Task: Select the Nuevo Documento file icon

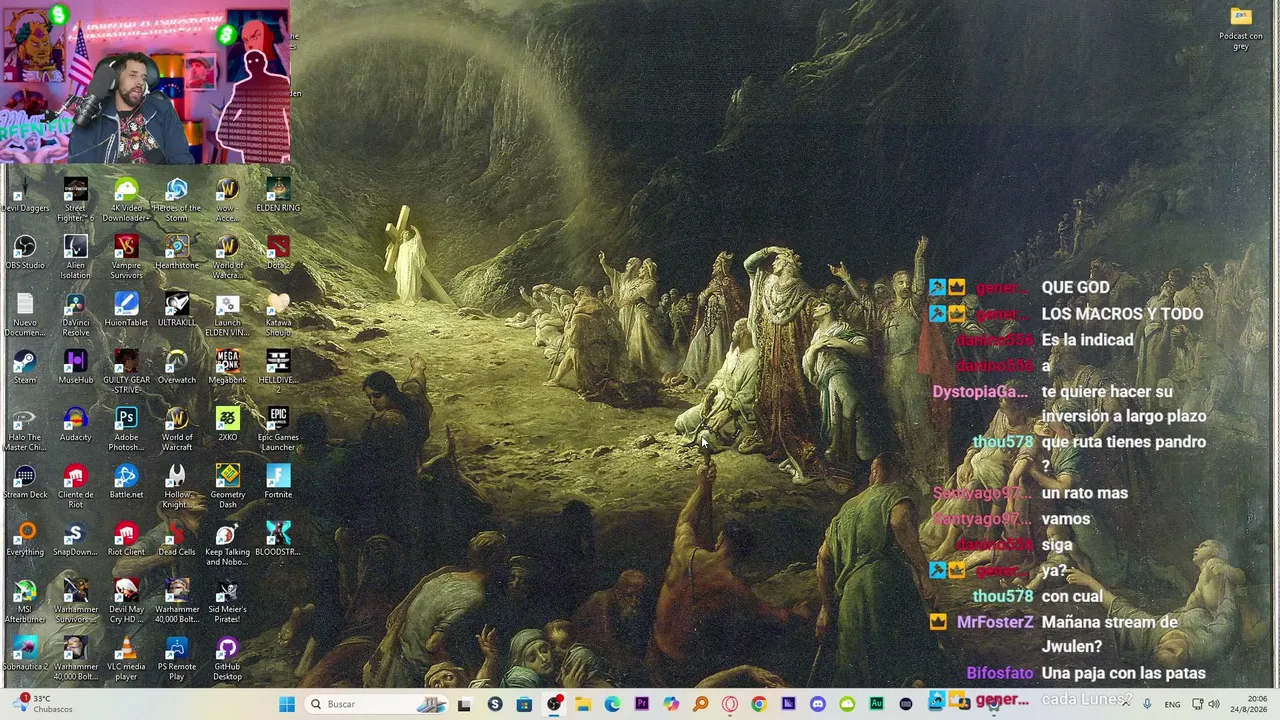Action: coord(25,314)
